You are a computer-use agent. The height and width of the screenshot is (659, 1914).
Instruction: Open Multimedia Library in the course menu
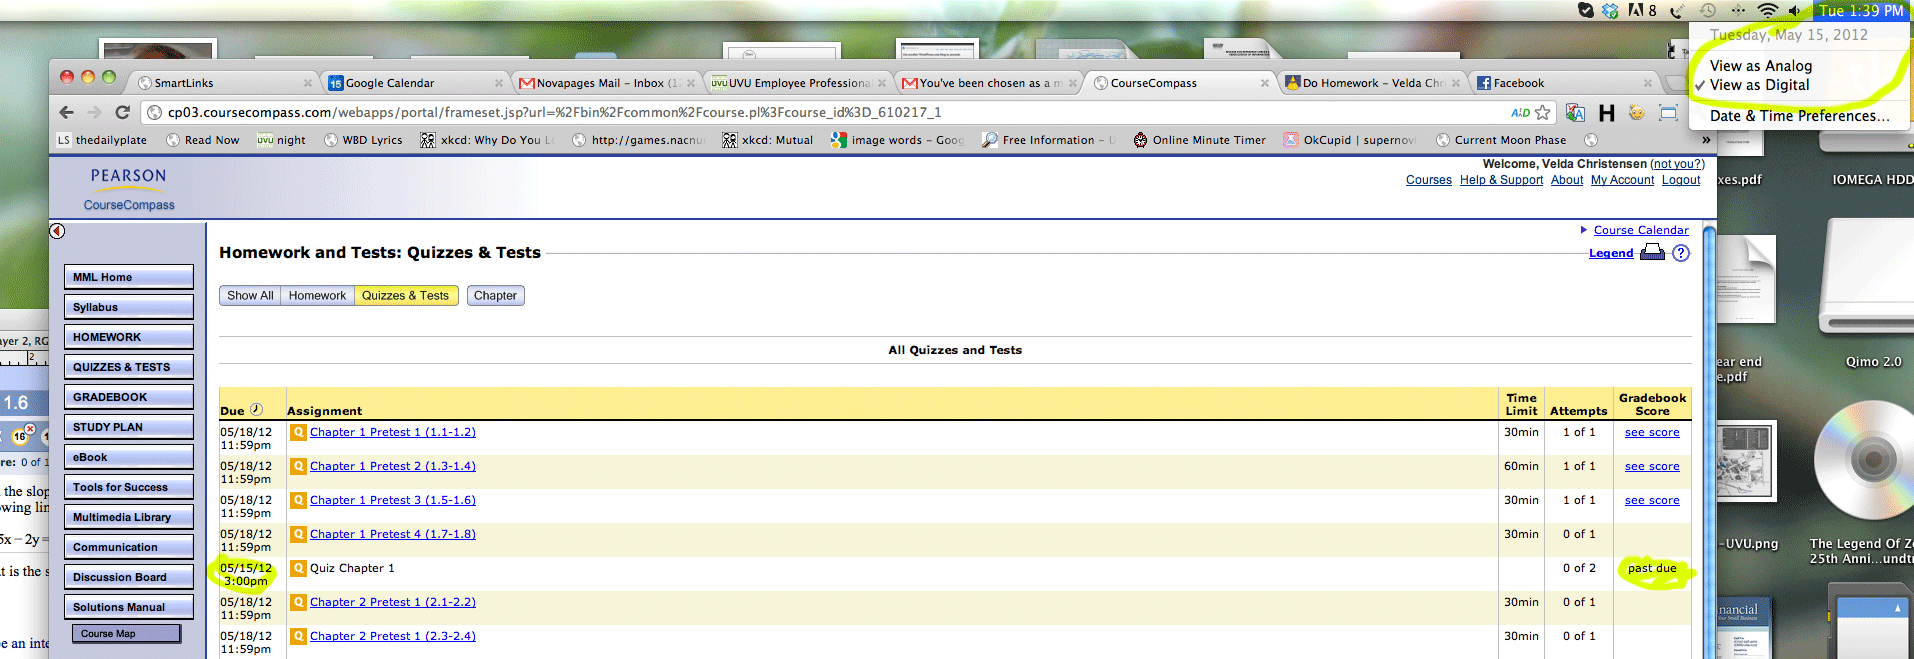pos(129,517)
